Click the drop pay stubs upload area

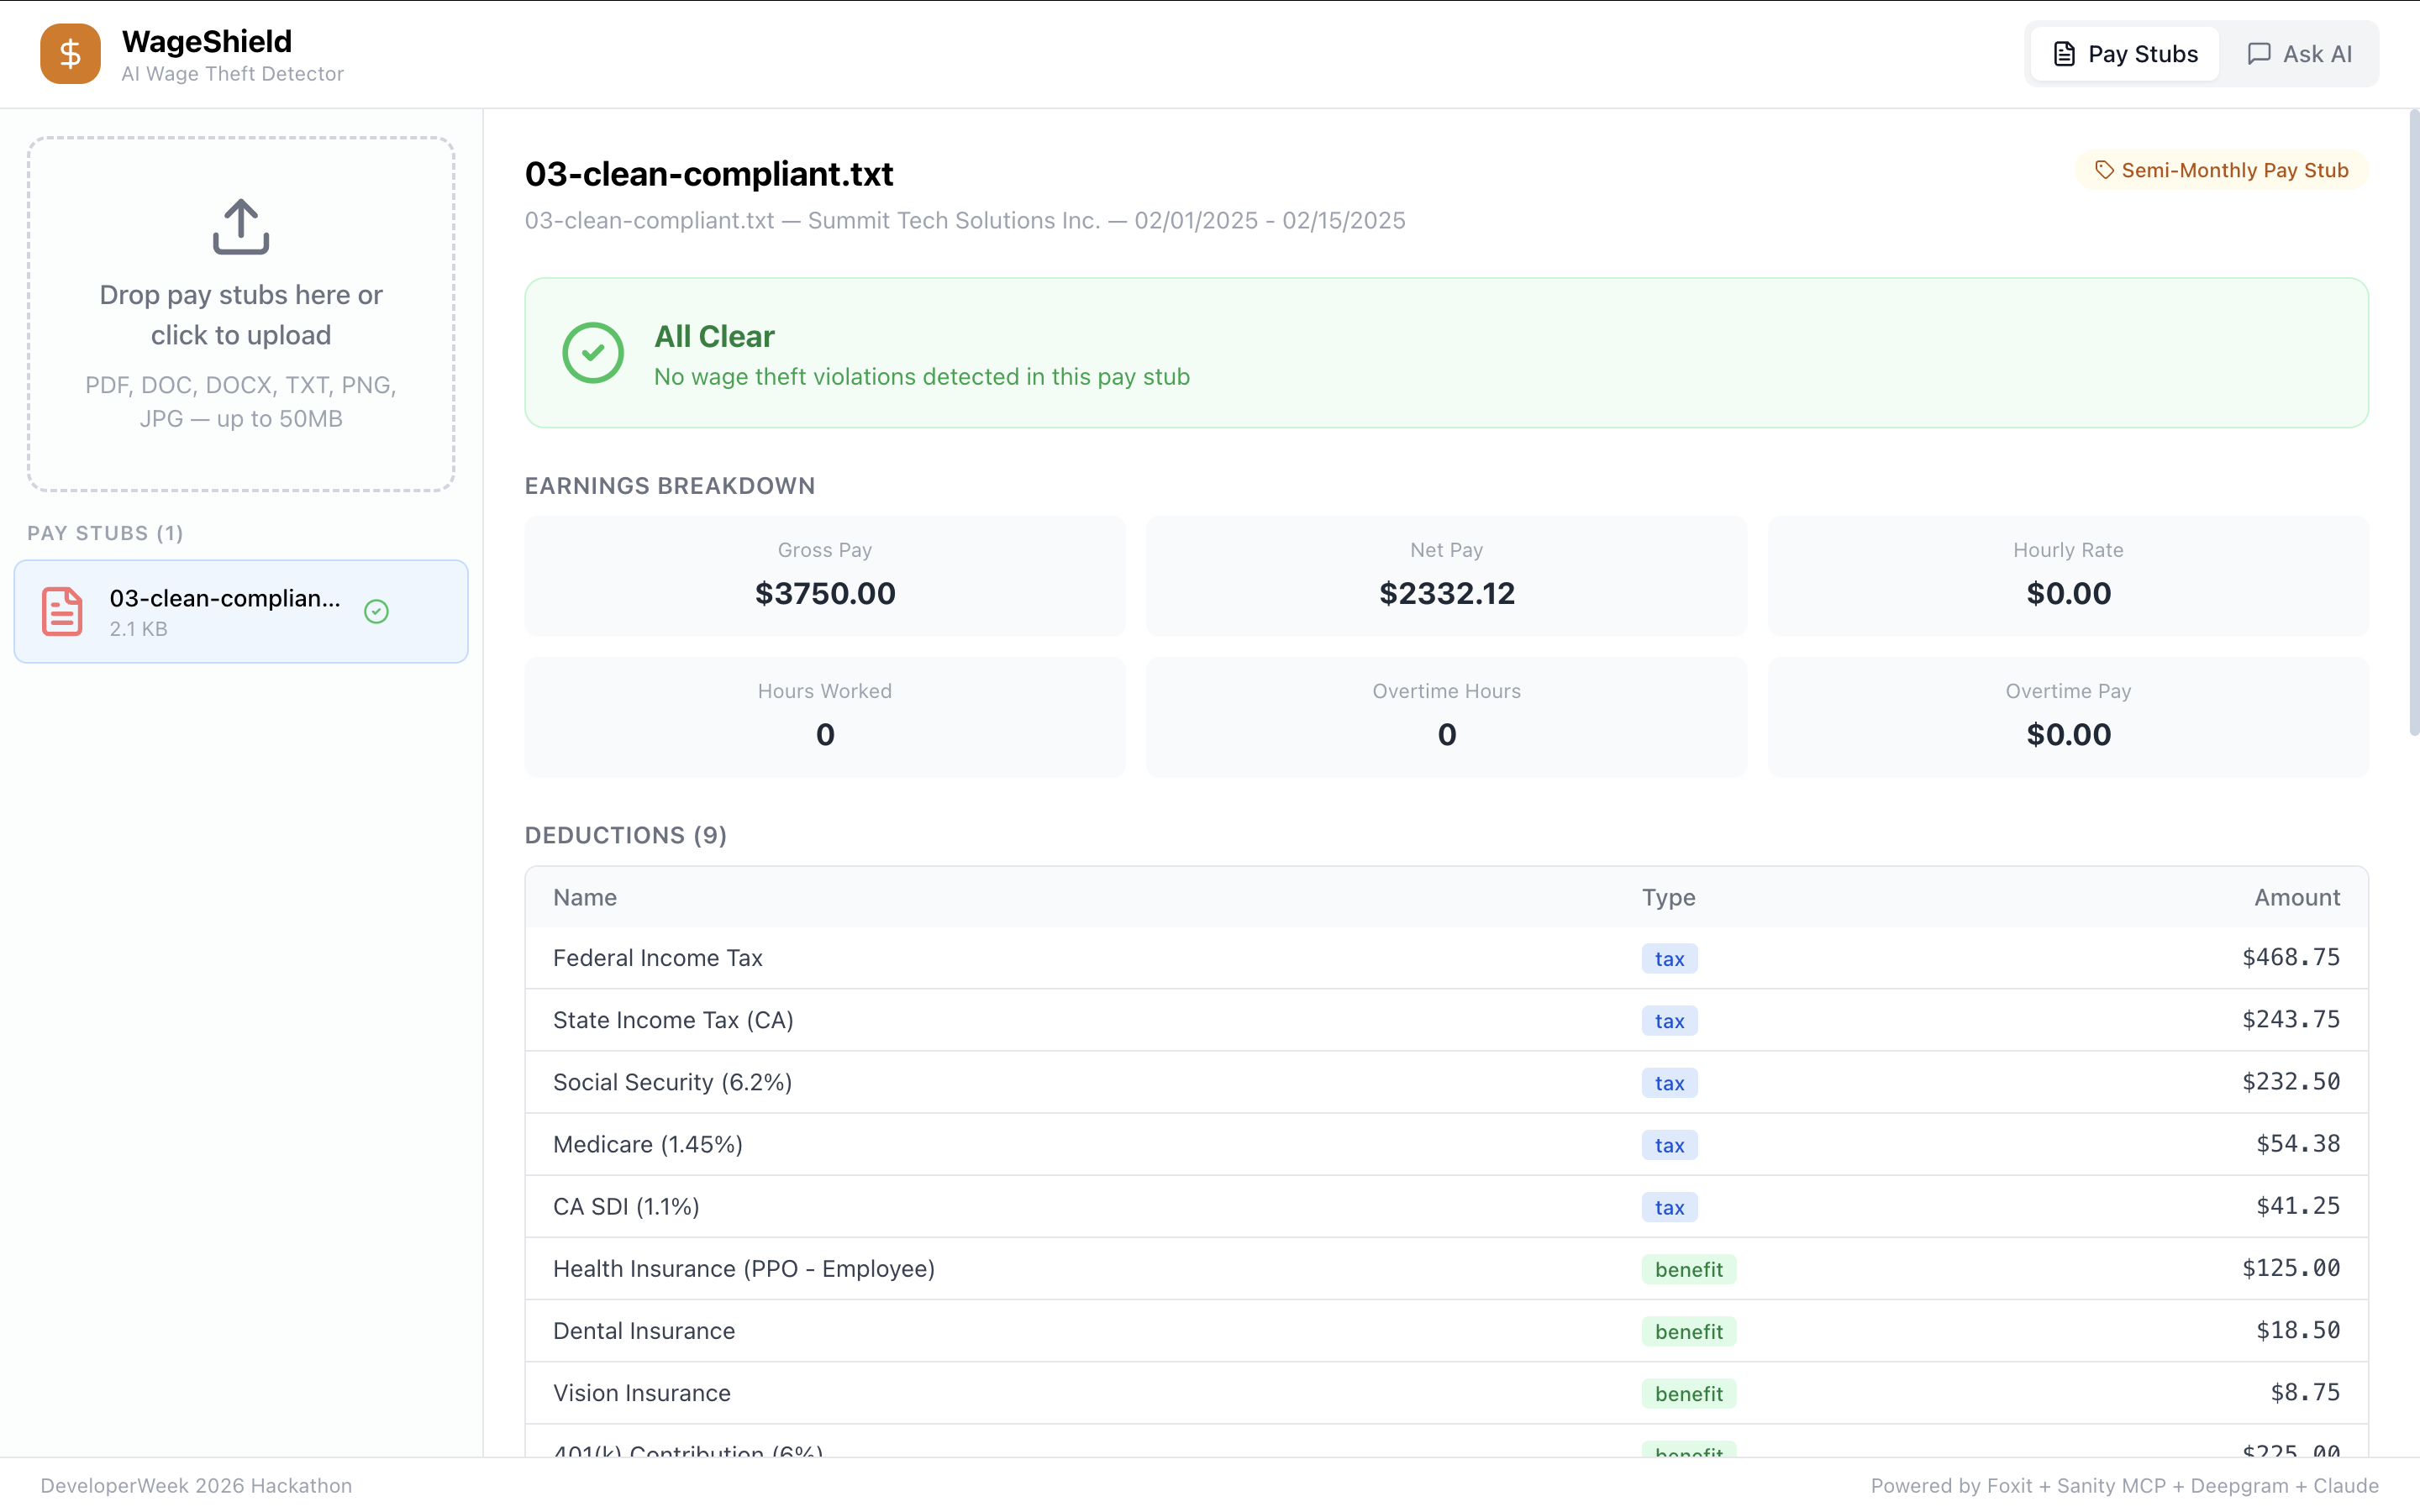pos(241,314)
